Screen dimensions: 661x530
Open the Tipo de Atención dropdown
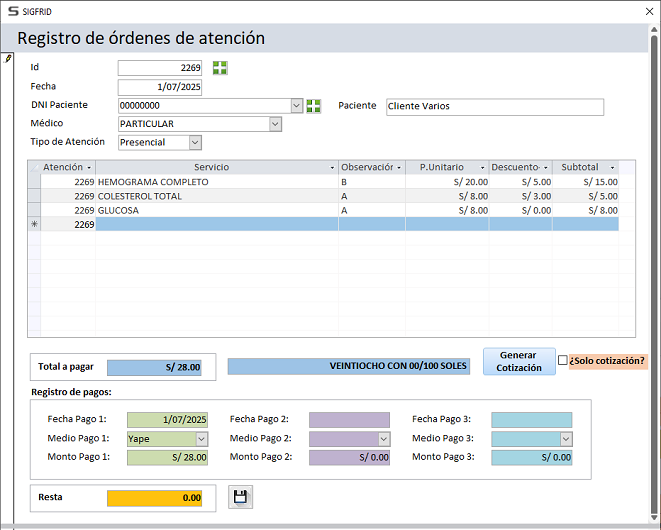(195, 143)
